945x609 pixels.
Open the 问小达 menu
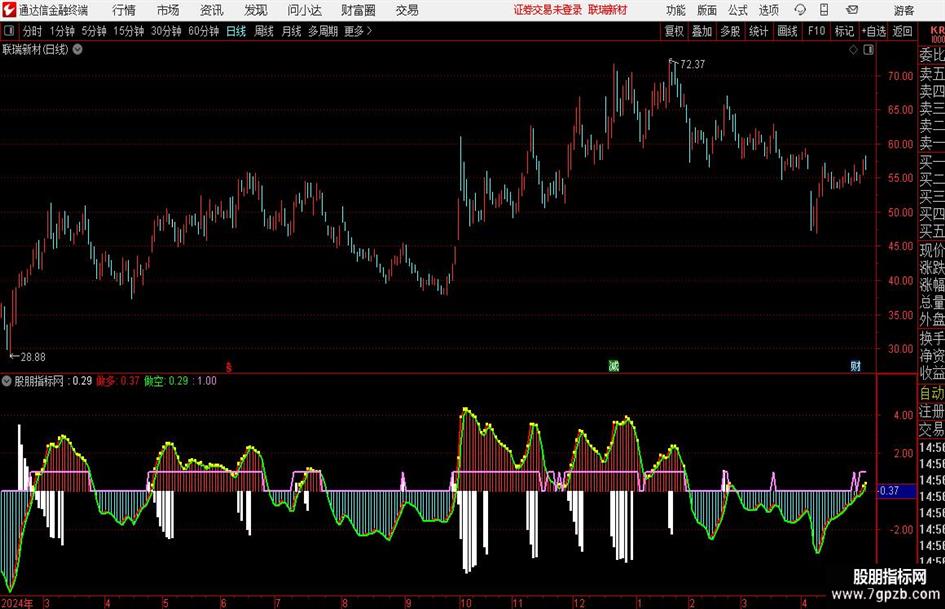304,10
